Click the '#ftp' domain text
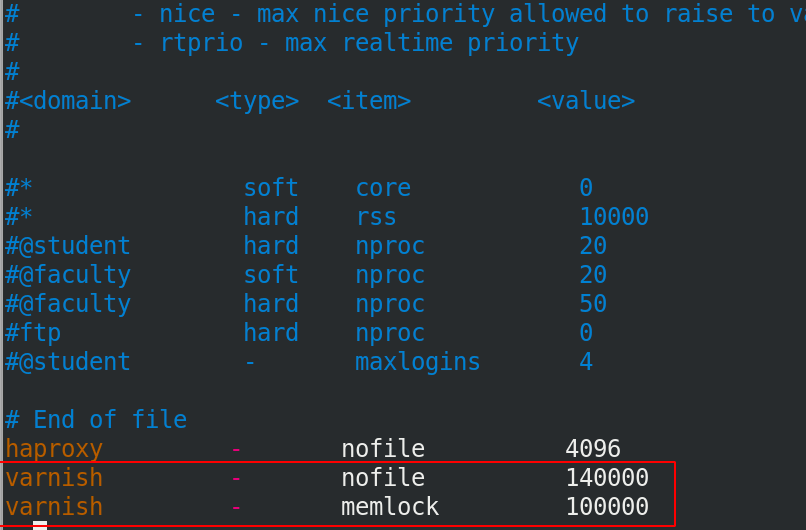The height and width of the screenshot is (530, 806). [x=33, y=333]
